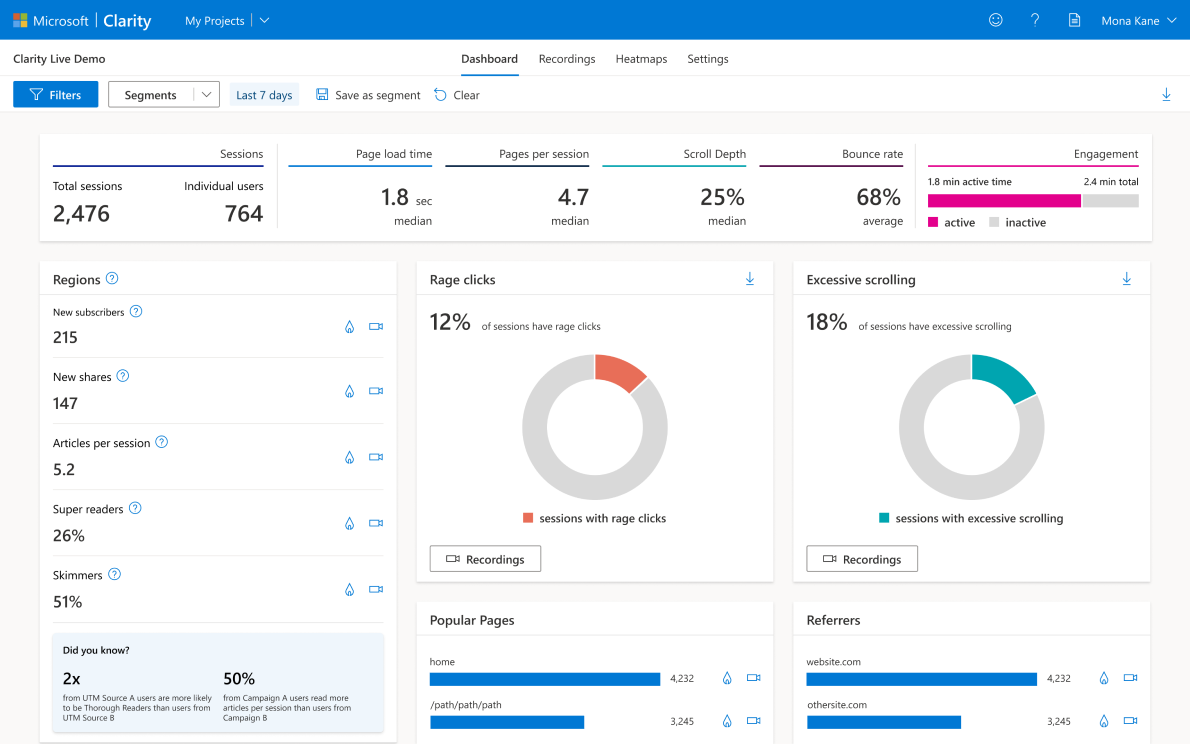Expand Mona Kane account menu
1190x744 pixels.
(1138, 21)
